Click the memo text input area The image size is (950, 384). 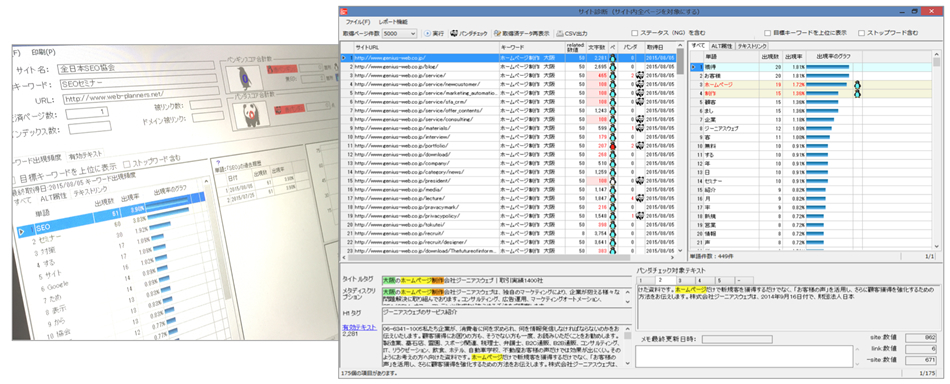coord(744,356)
